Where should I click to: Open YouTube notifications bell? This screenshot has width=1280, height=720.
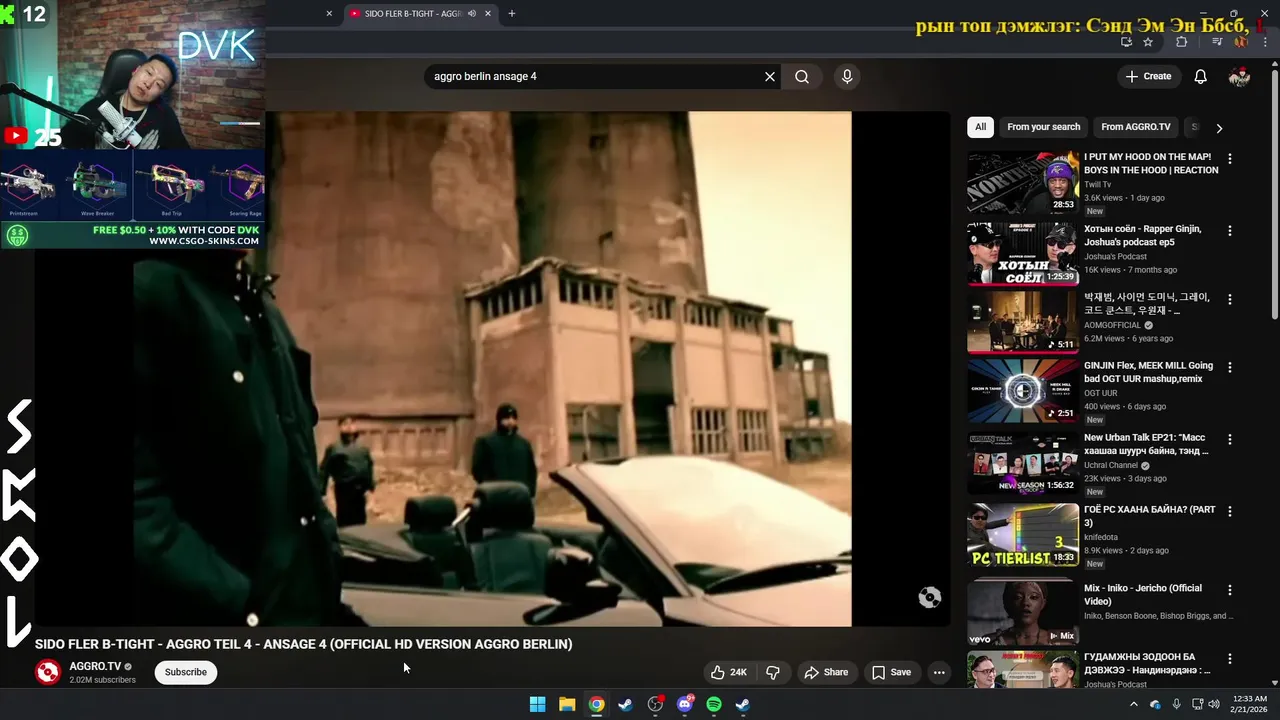pos(1201,76)
